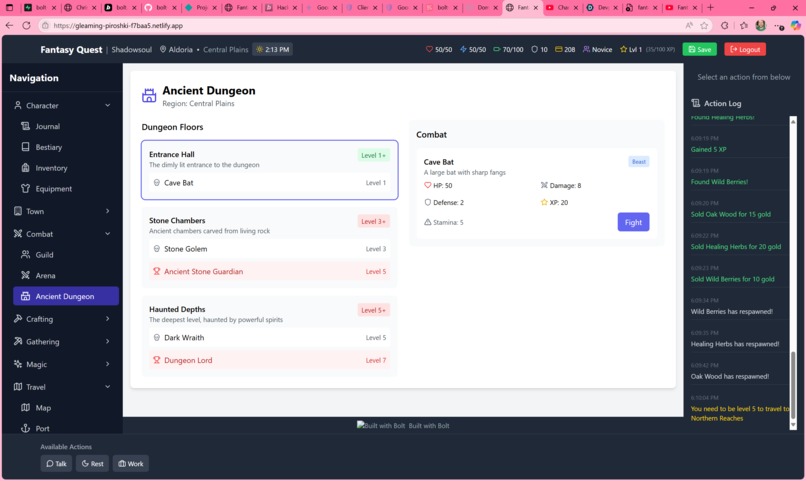Image resolution: width=806 pixels, height=481 pixels.
Task: Open the Gathering navigation item
Action: pyautogui.click(x=62, y=342)
